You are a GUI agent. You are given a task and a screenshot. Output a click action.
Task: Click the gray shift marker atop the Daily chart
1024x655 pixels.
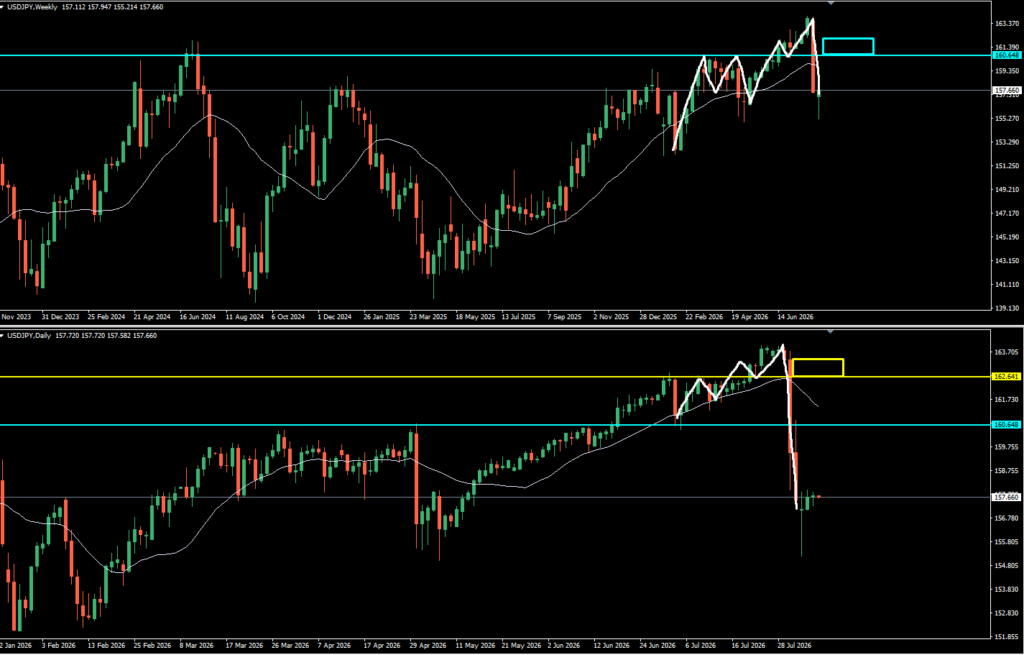(831, 332)
